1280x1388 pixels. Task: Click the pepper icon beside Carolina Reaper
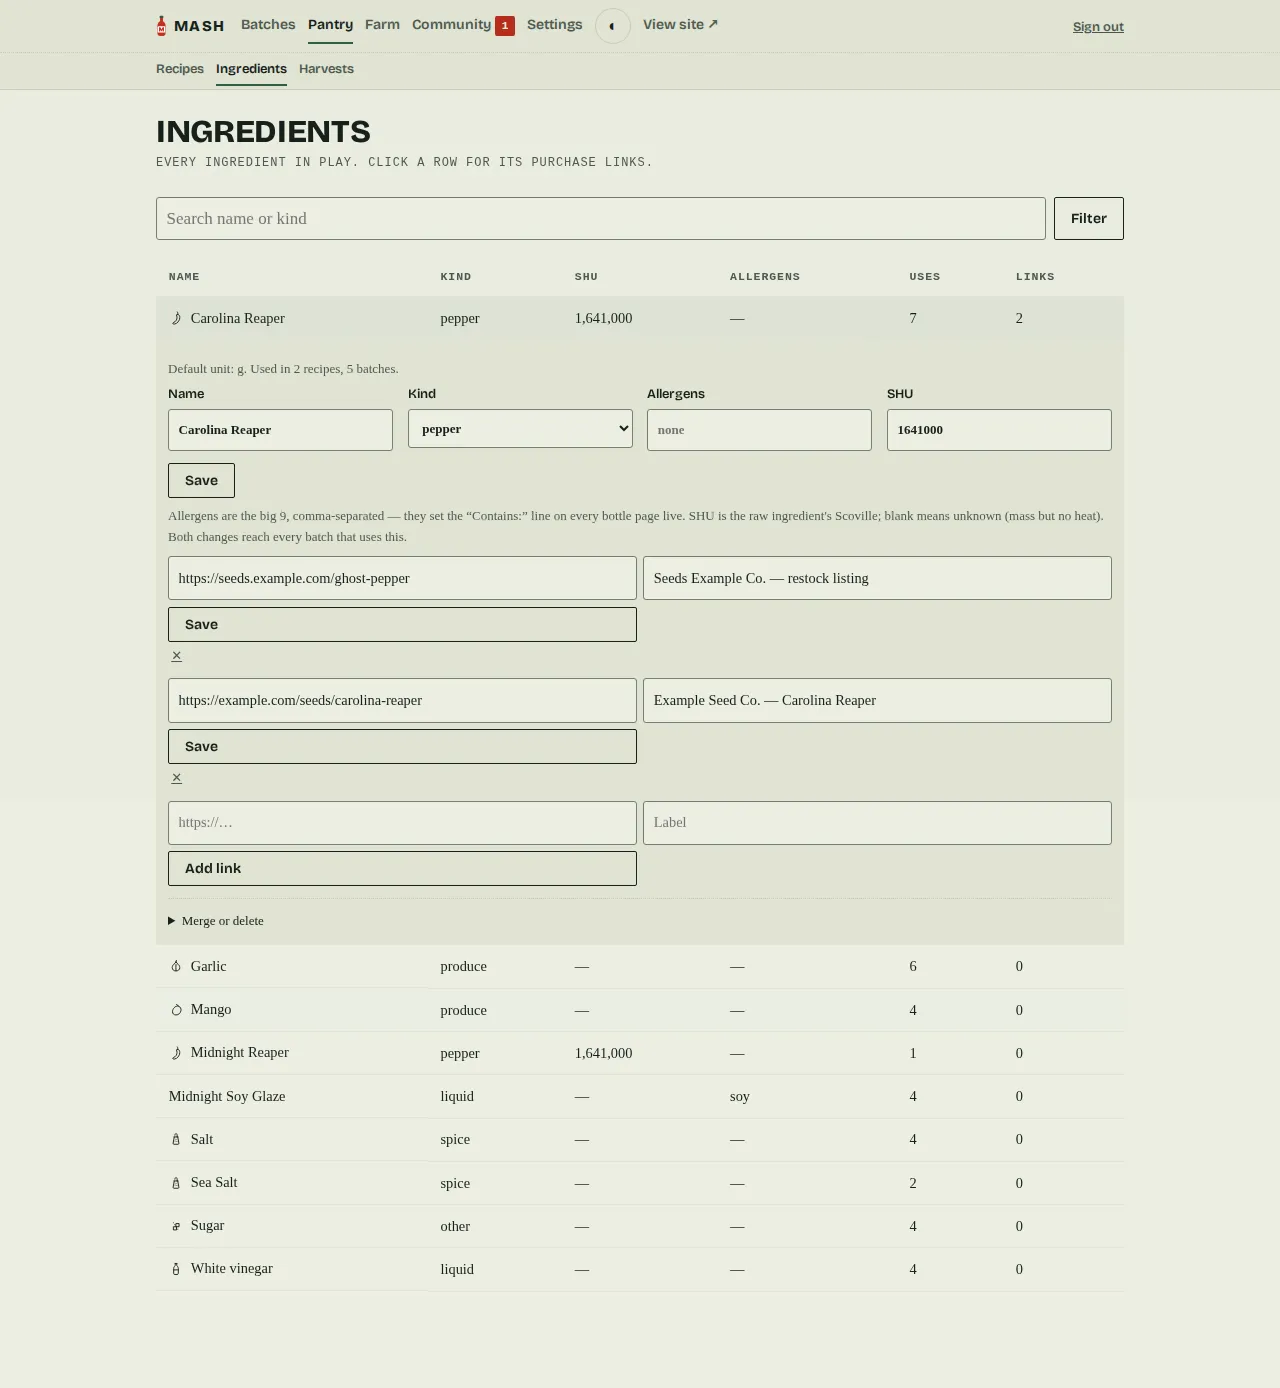176,318
